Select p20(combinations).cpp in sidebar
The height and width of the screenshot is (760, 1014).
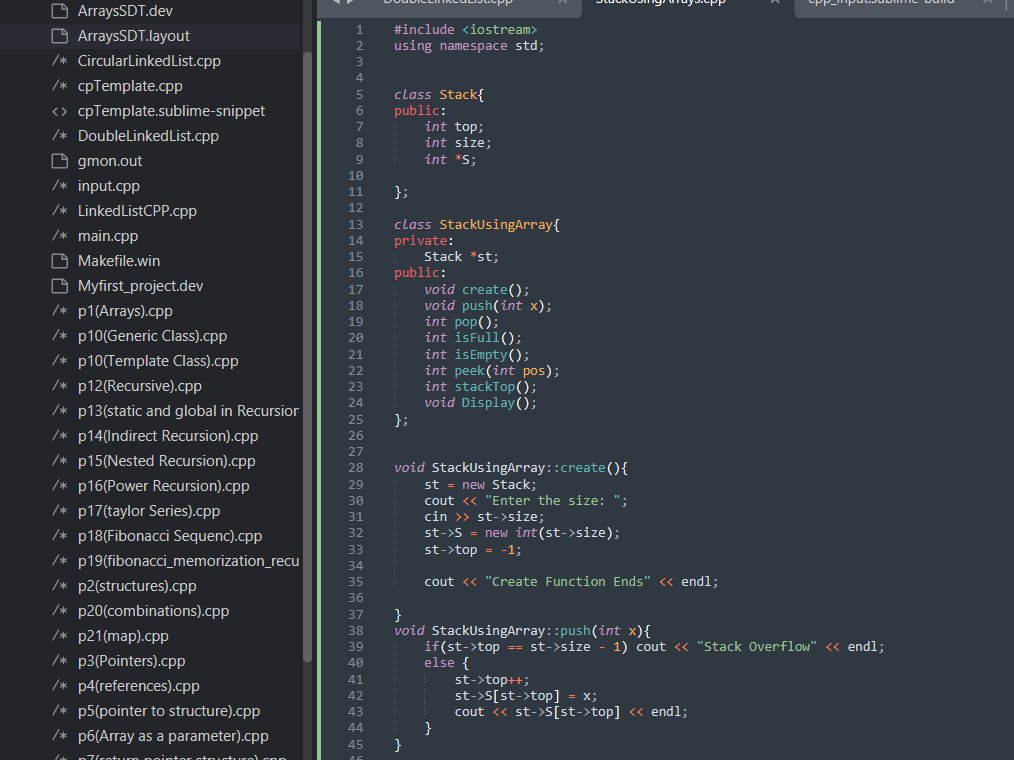[x=153, y=611]
